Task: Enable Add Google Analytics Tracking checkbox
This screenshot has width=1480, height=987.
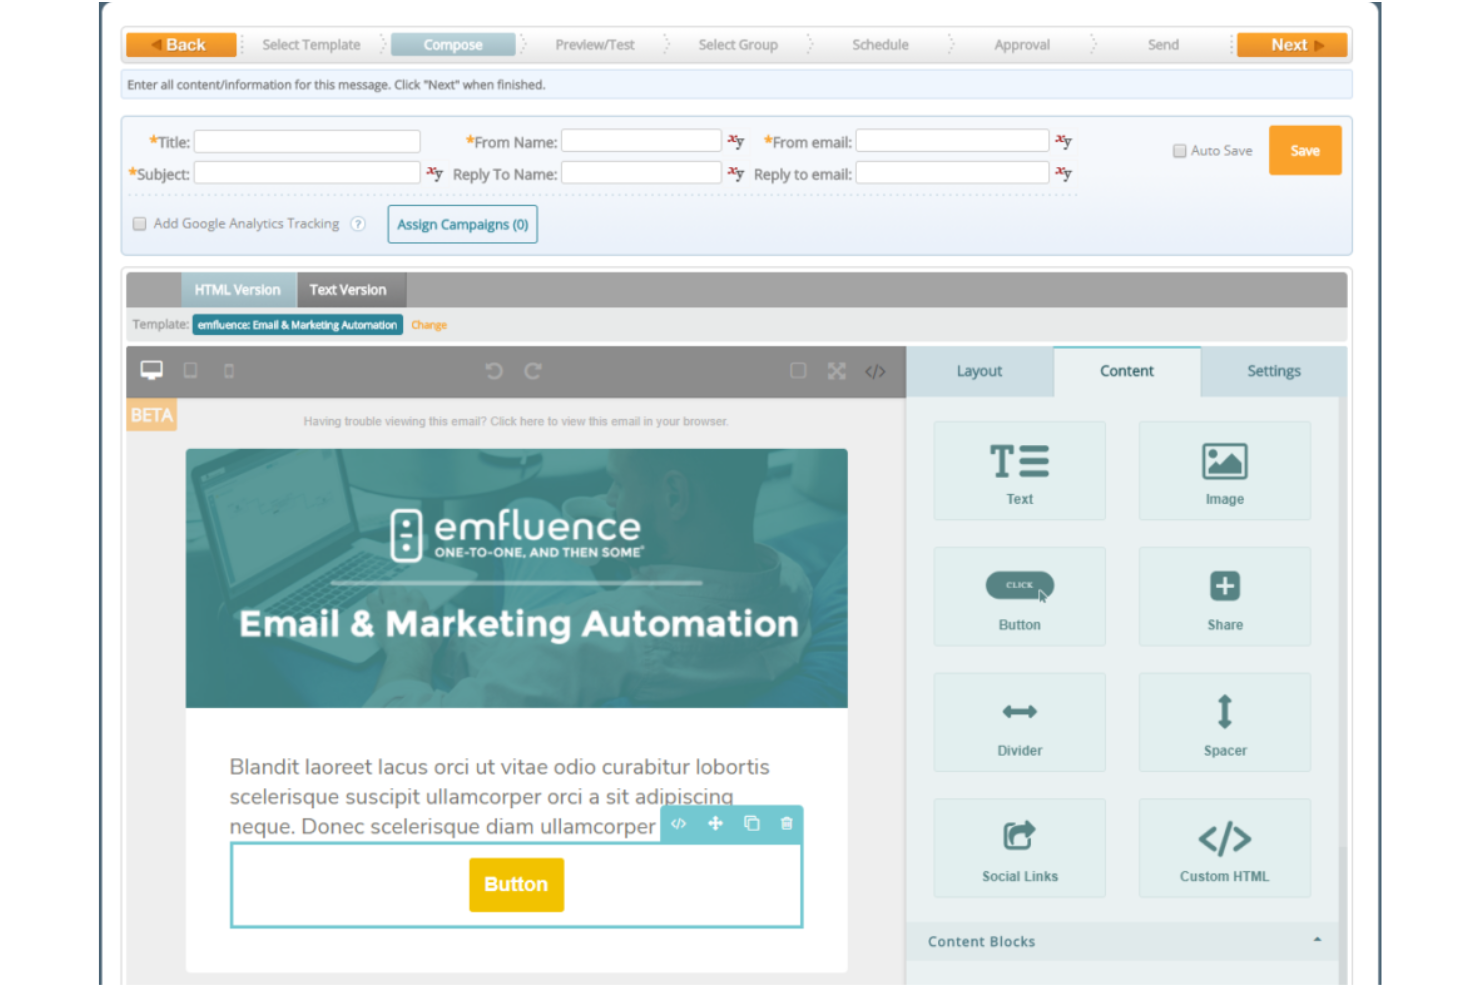Action: [x=140, y=224]
